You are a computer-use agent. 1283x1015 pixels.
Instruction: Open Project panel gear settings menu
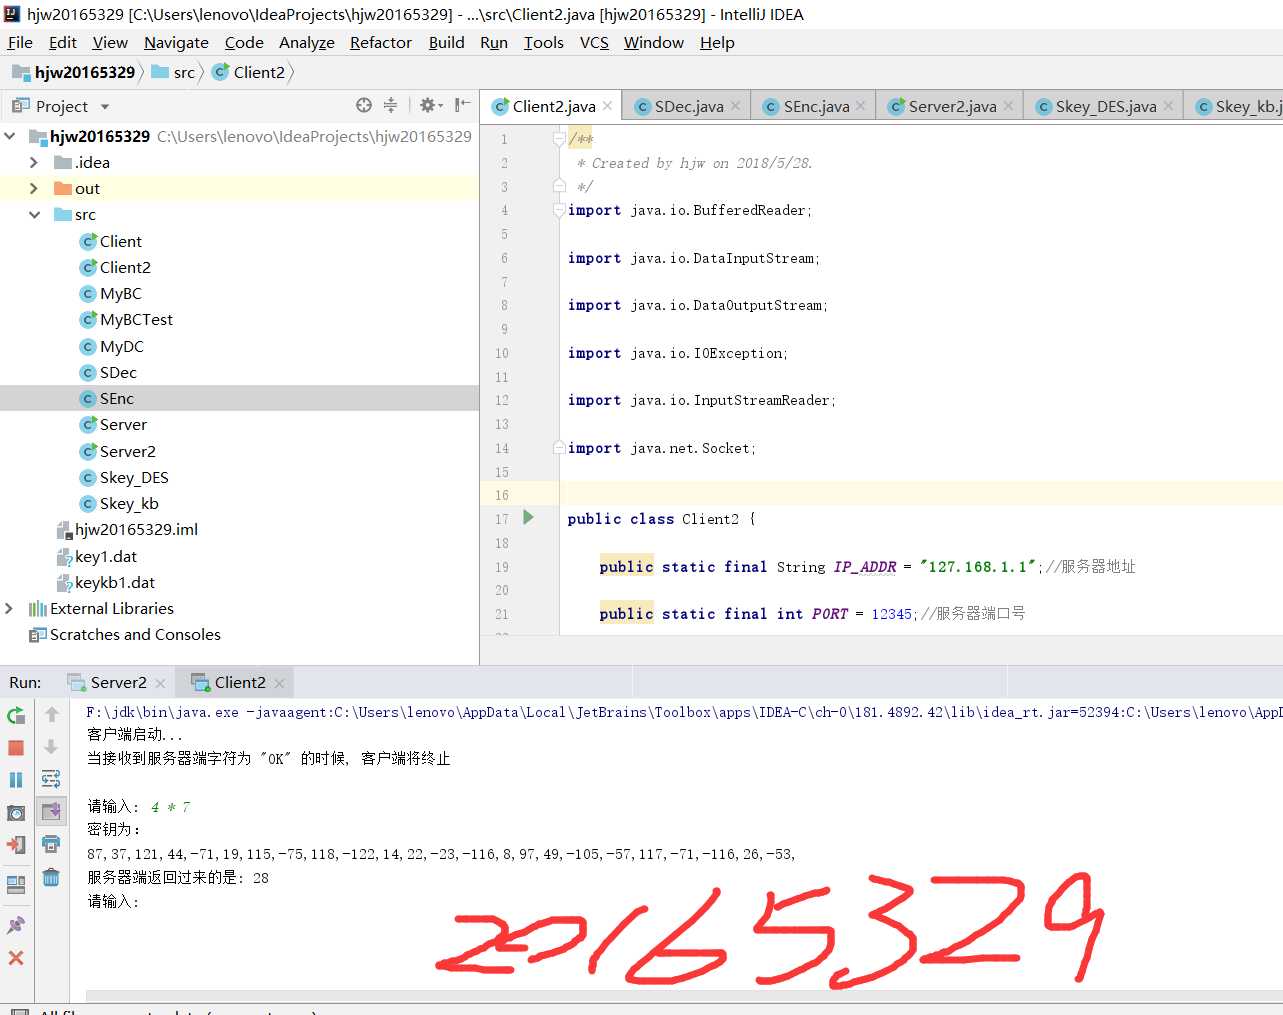(x=430, y=105)
